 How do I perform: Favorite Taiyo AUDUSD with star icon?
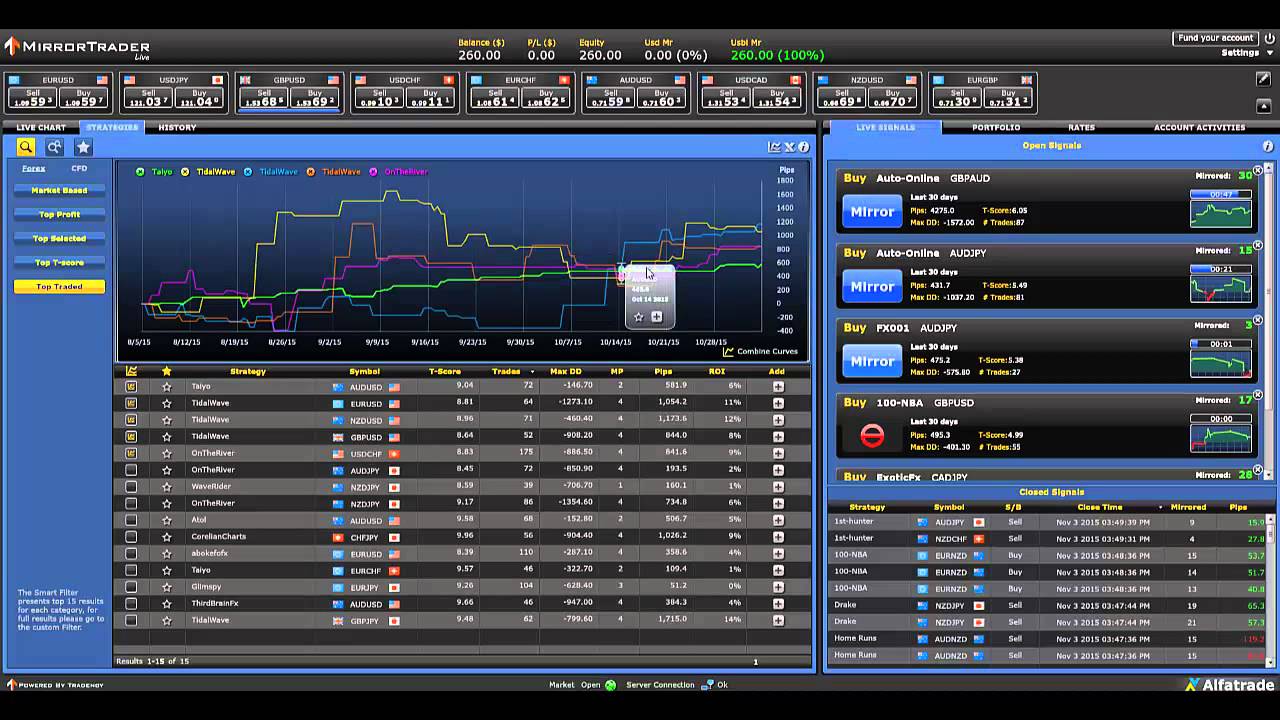167,386
